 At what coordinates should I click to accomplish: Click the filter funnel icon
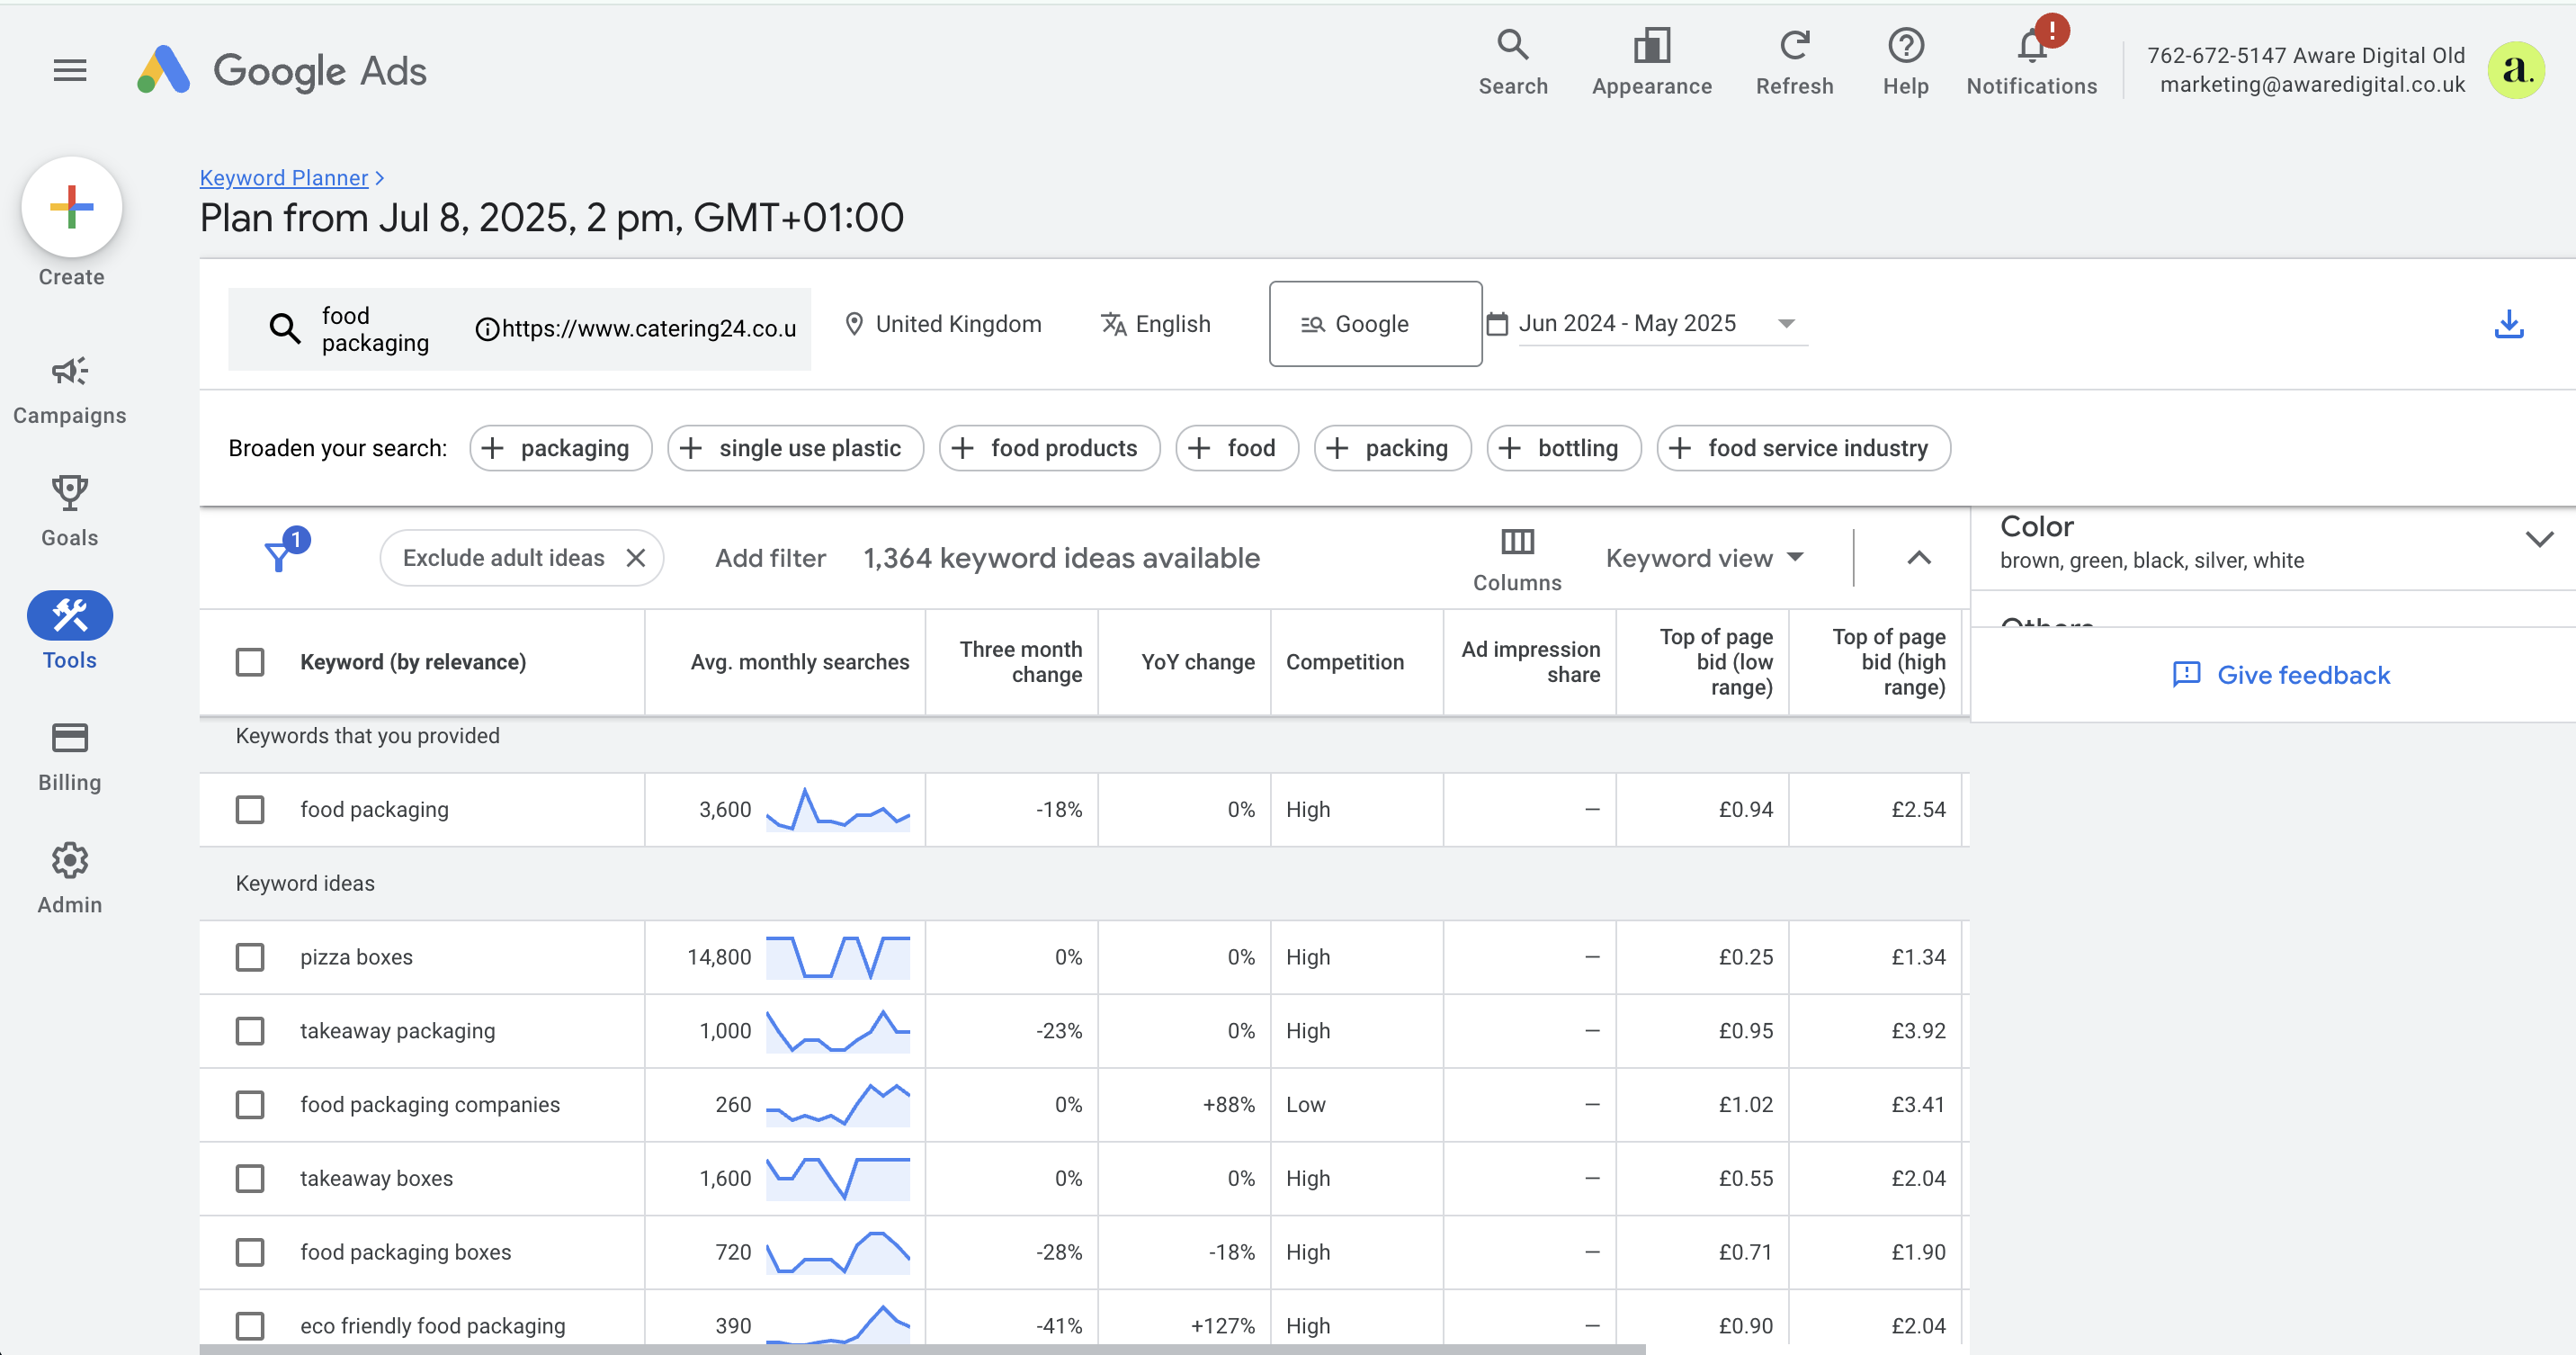pos(280,556)
